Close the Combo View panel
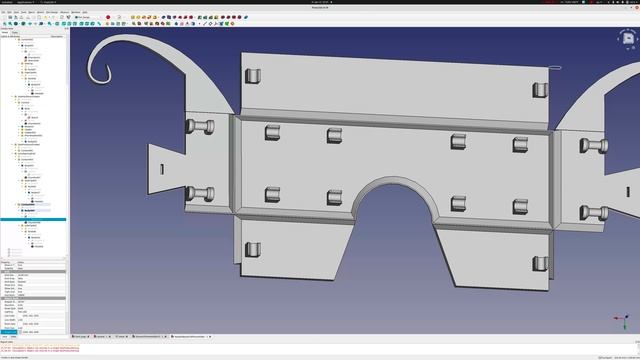 pyautogui.click(x=67, y=29)
